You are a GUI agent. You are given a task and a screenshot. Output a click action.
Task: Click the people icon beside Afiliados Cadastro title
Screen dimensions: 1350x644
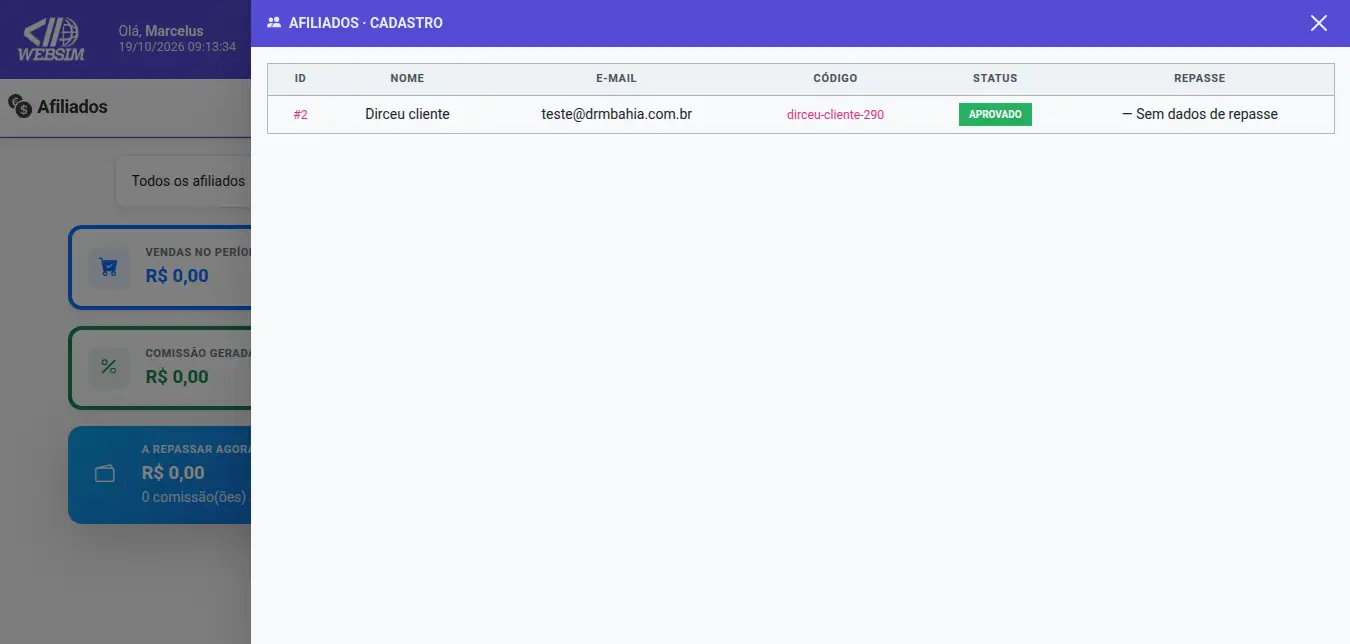(274, 22)
